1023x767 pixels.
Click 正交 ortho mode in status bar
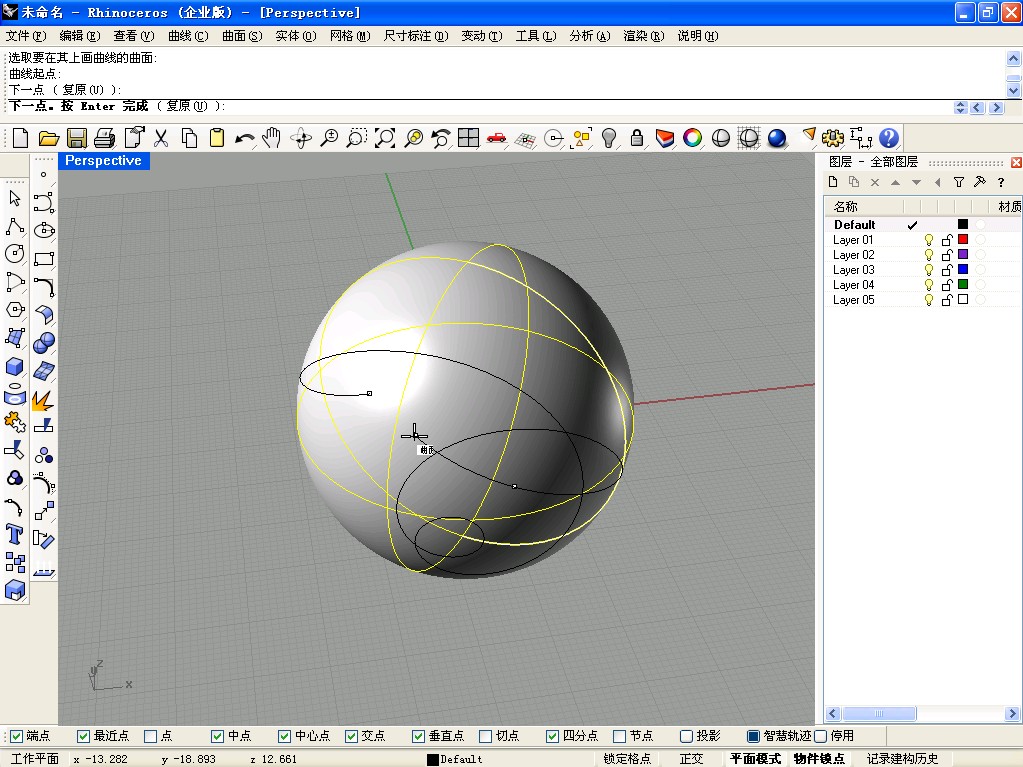pos(691,759)
